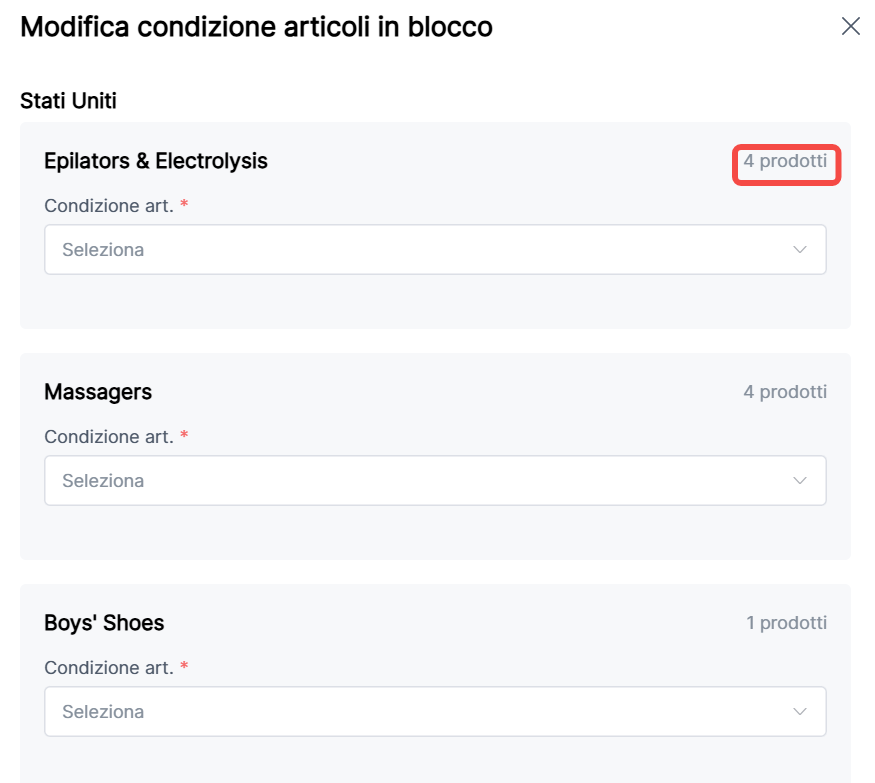Click required asterisk in Epilators section
The height and width of the screenshot is (783, 875).
(x=184, y=206)
